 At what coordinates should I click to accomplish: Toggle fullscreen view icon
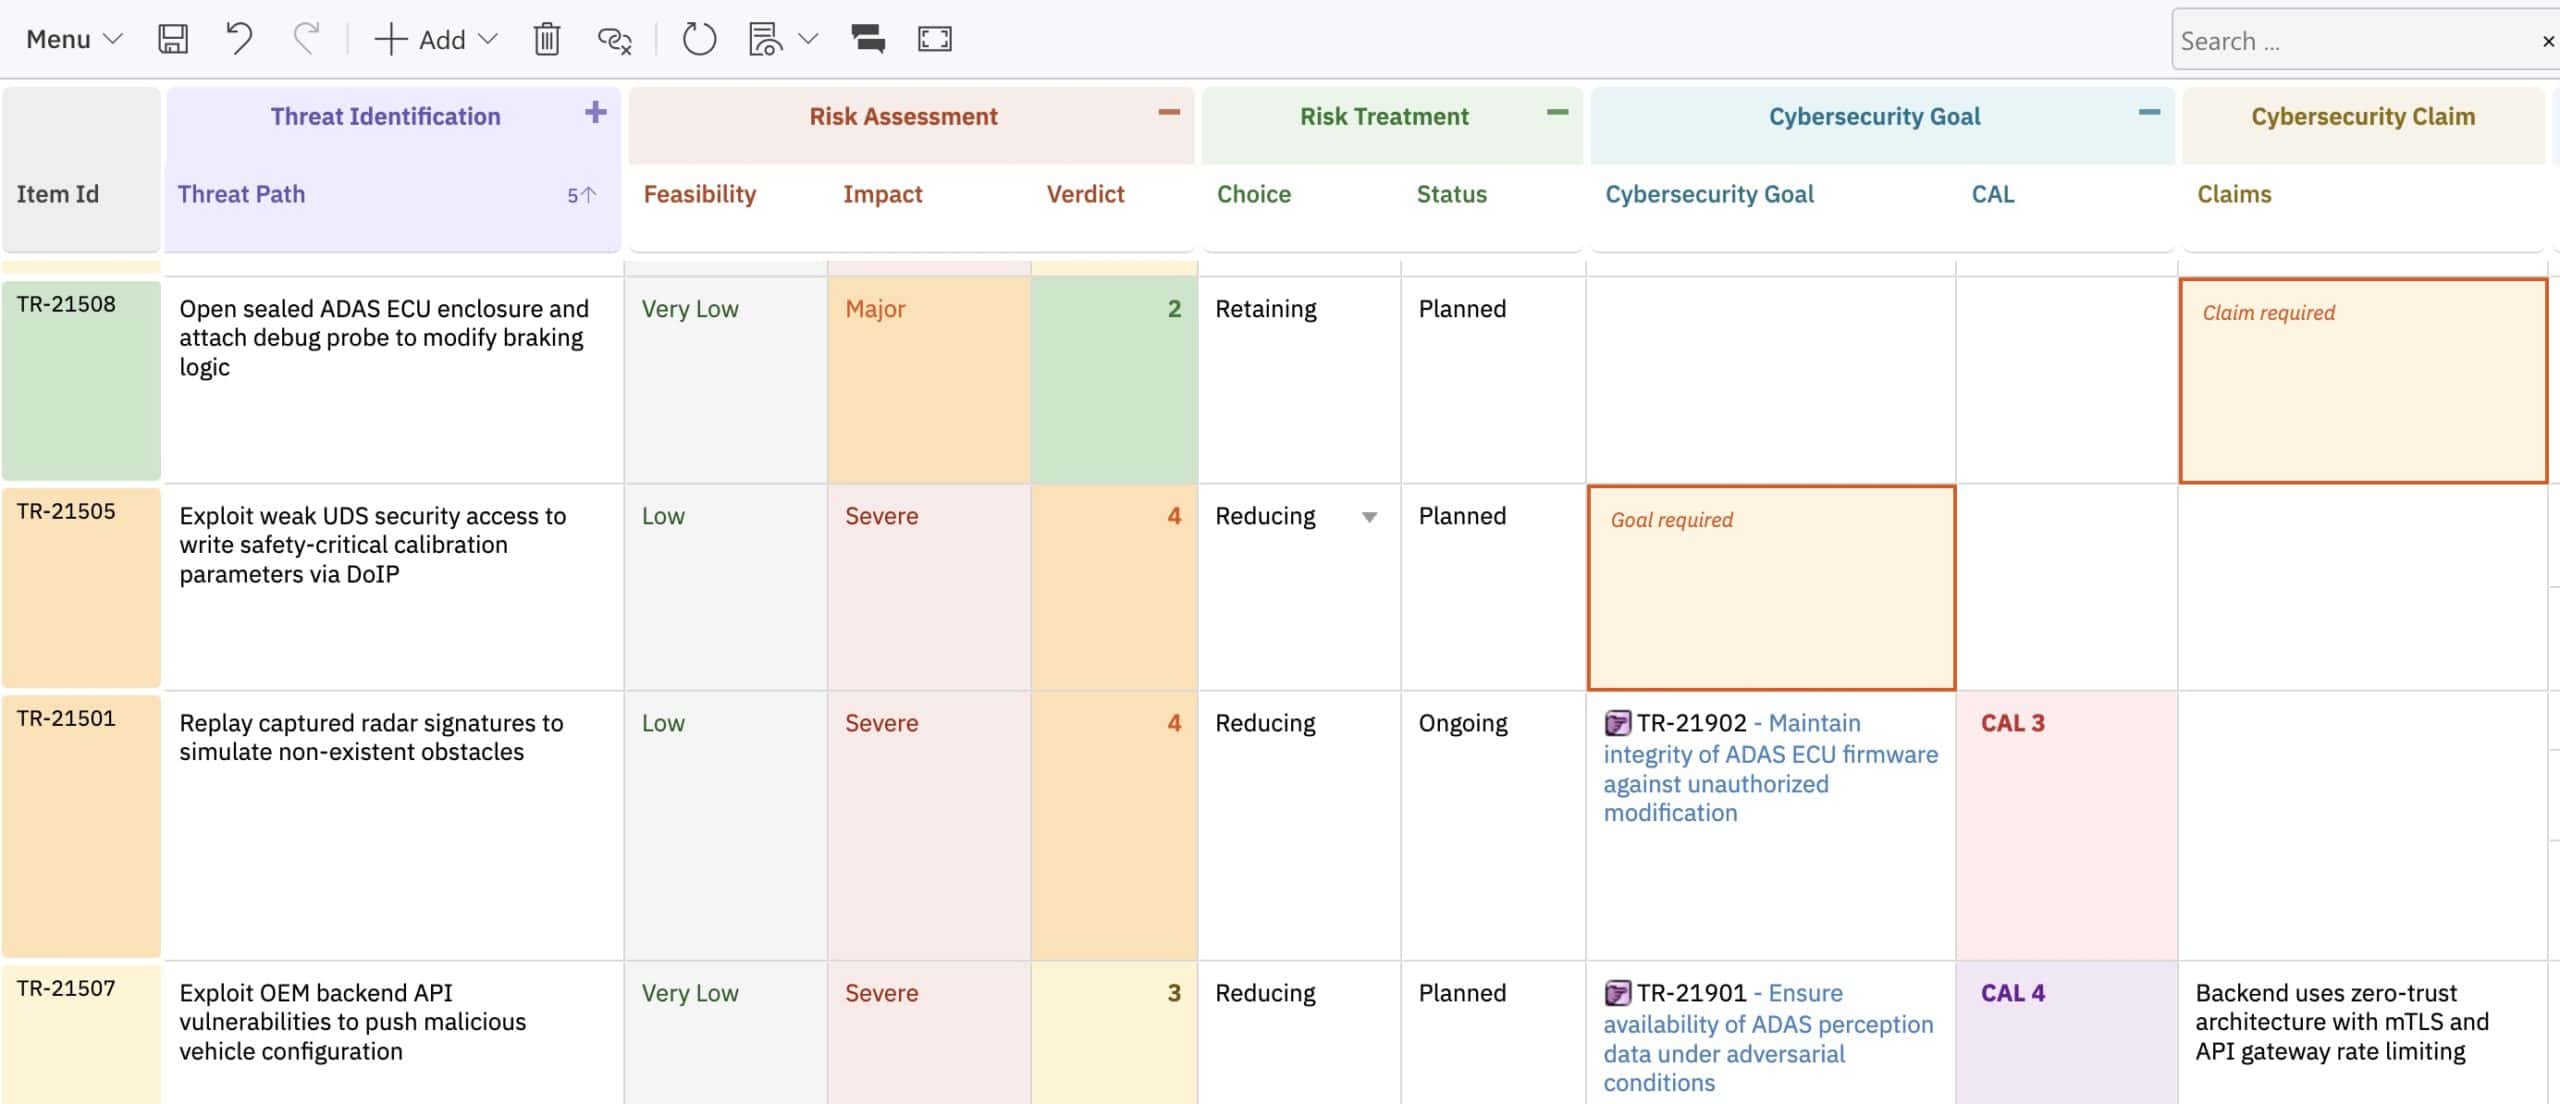934,39
